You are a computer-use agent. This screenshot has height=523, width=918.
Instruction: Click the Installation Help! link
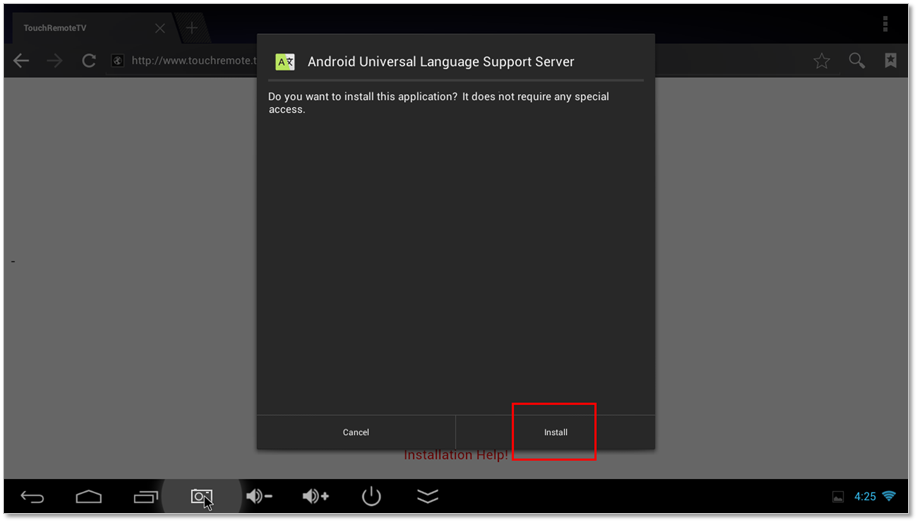(455, 455)
